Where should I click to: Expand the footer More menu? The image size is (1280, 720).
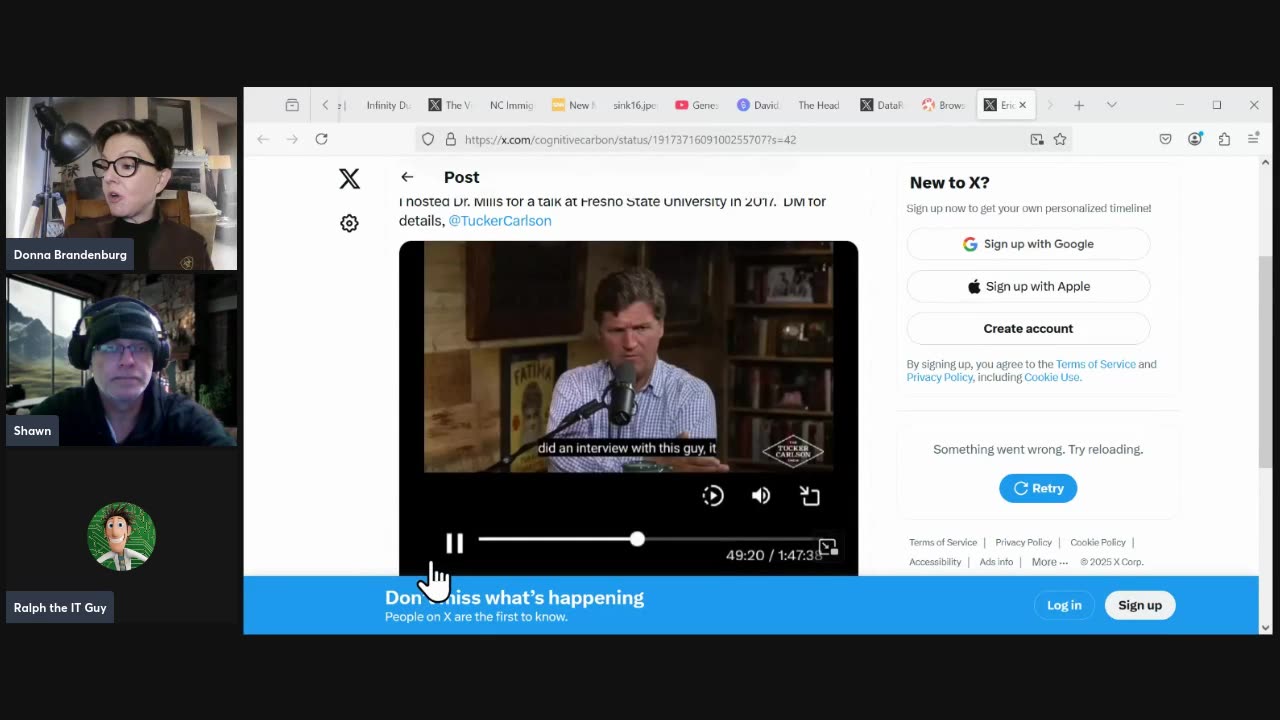click(x=1050, y=562)
